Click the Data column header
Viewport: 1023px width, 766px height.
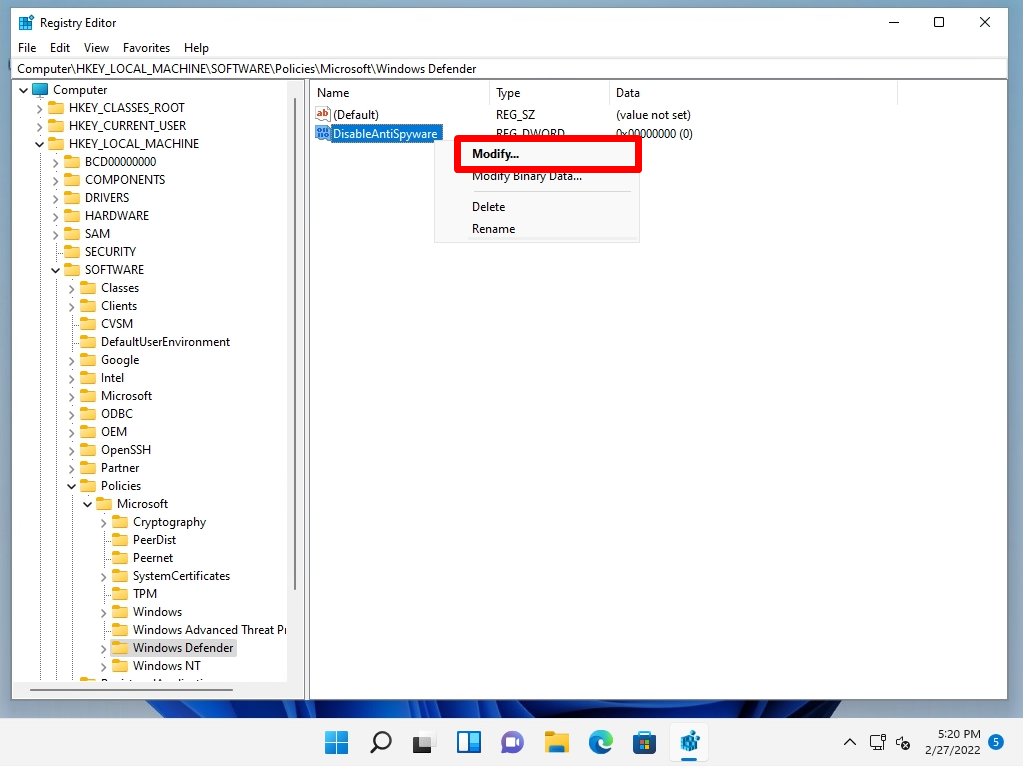[x=754, y=93]
